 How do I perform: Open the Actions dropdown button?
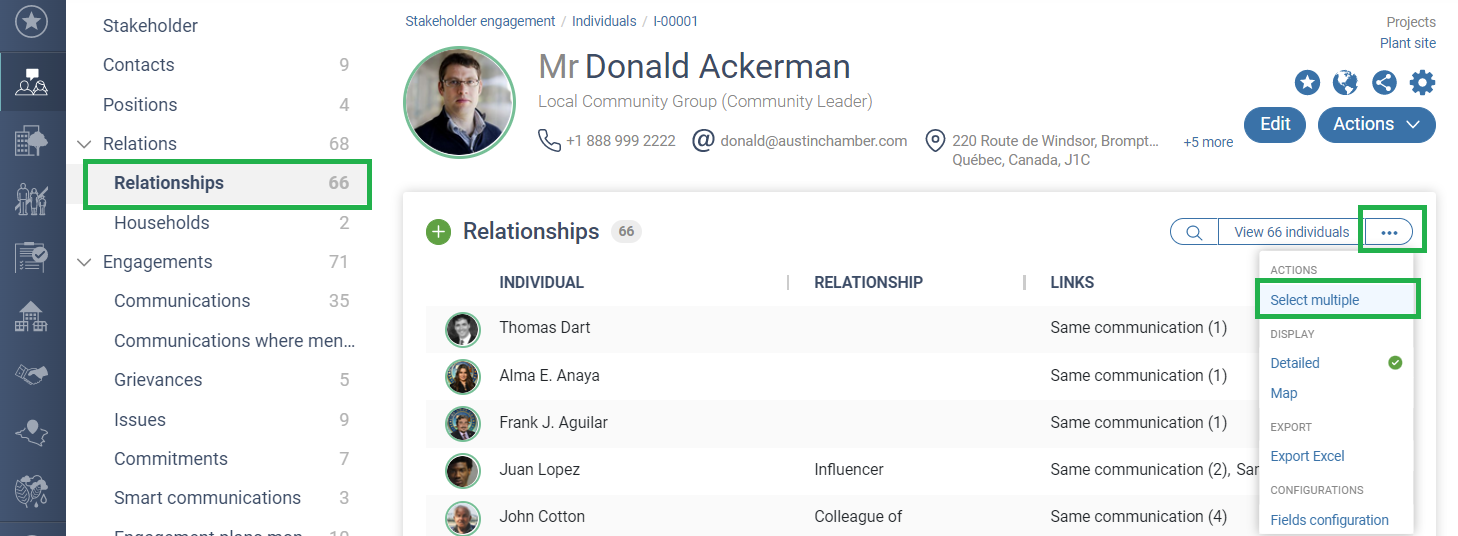pos(1376,124)
